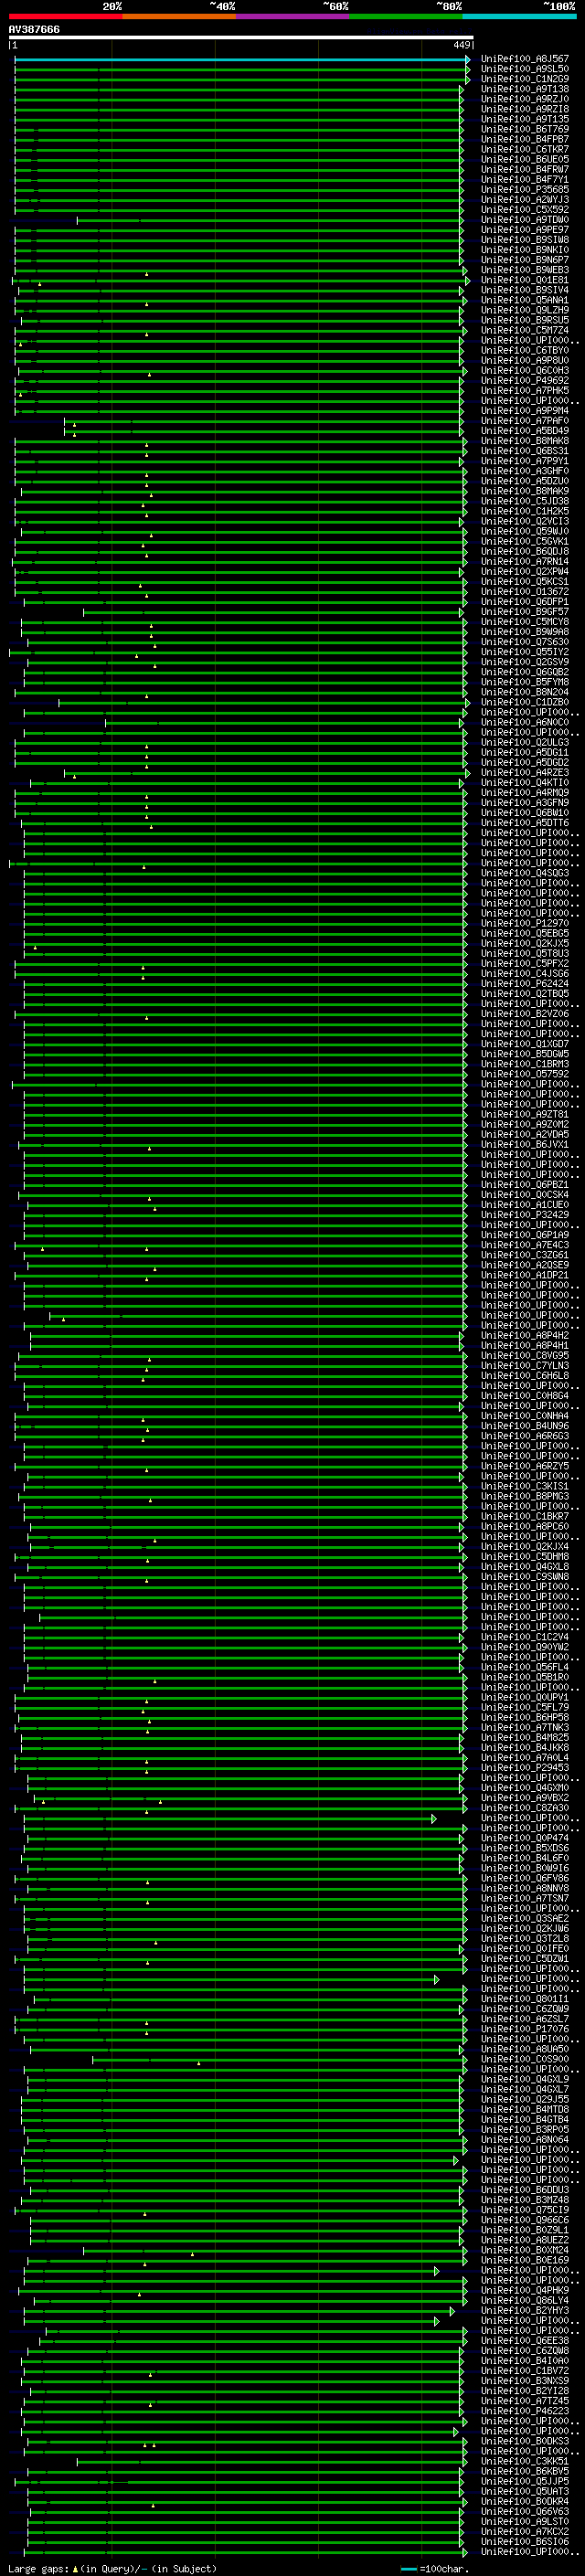The height and width of the screenshot is (2576, 585).
Task: Select hit label UniRef100_C6TBY0
Action: pyautogui.click(x=525, y=350)
